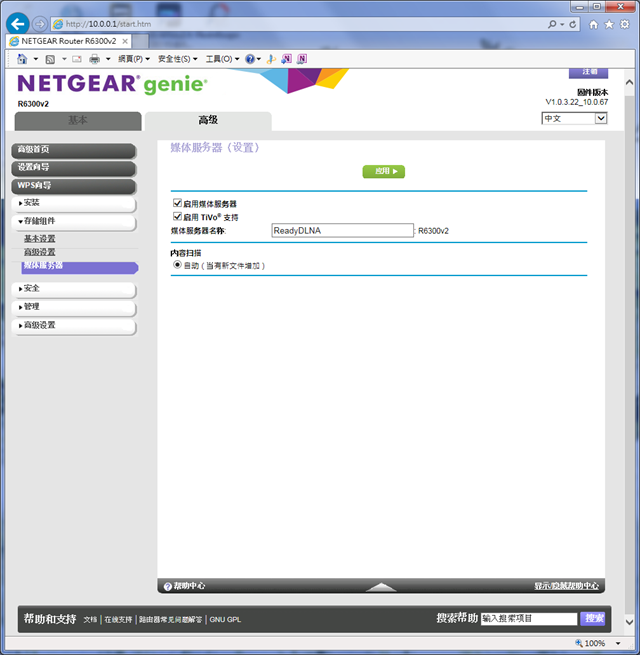Image resolution: width=640 pixels, height=655 pixels.
Task: Click the OneNote Send icon
Action: 287,59
